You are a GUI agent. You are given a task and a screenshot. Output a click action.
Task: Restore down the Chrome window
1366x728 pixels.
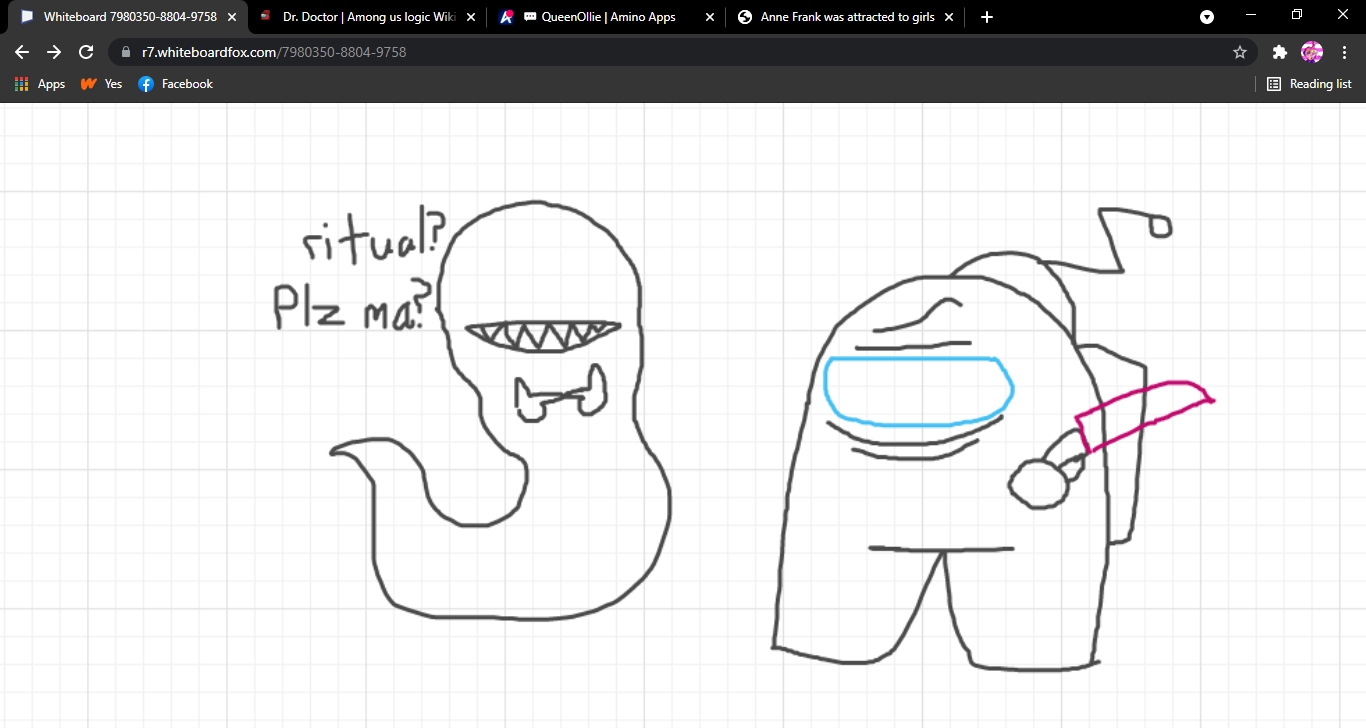click(x=1297, y=15)
